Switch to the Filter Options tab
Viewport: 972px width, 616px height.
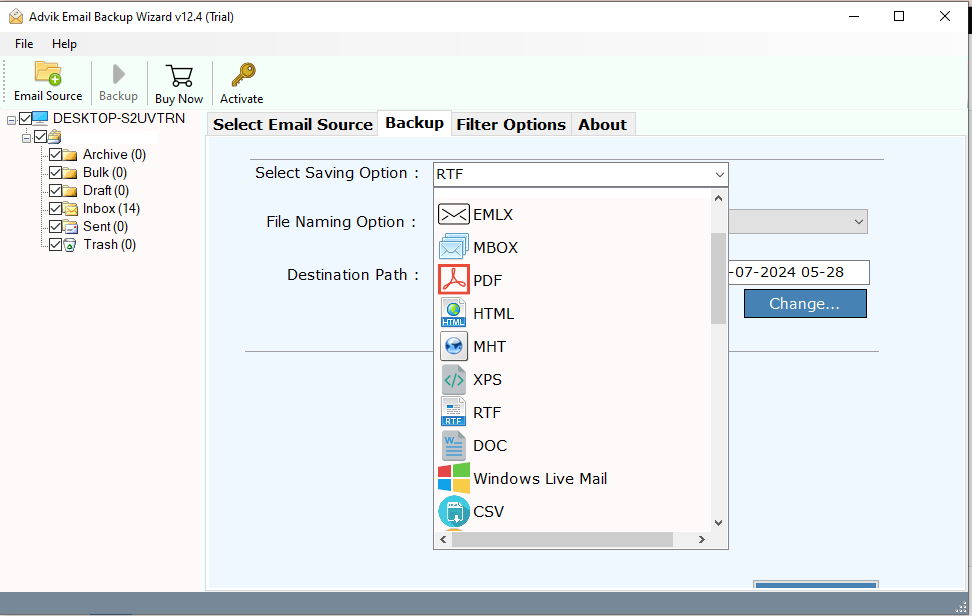pos(510,124)
